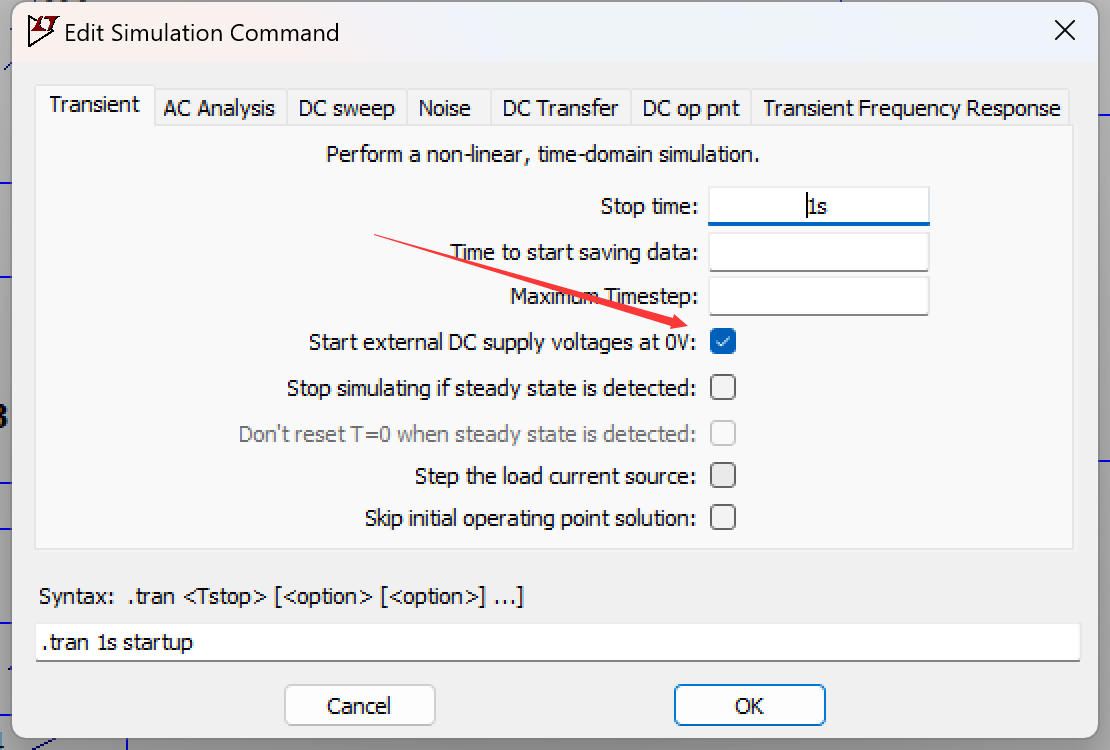
Task: Click the Time to start saving data field
Action: (x=818, y=252)
